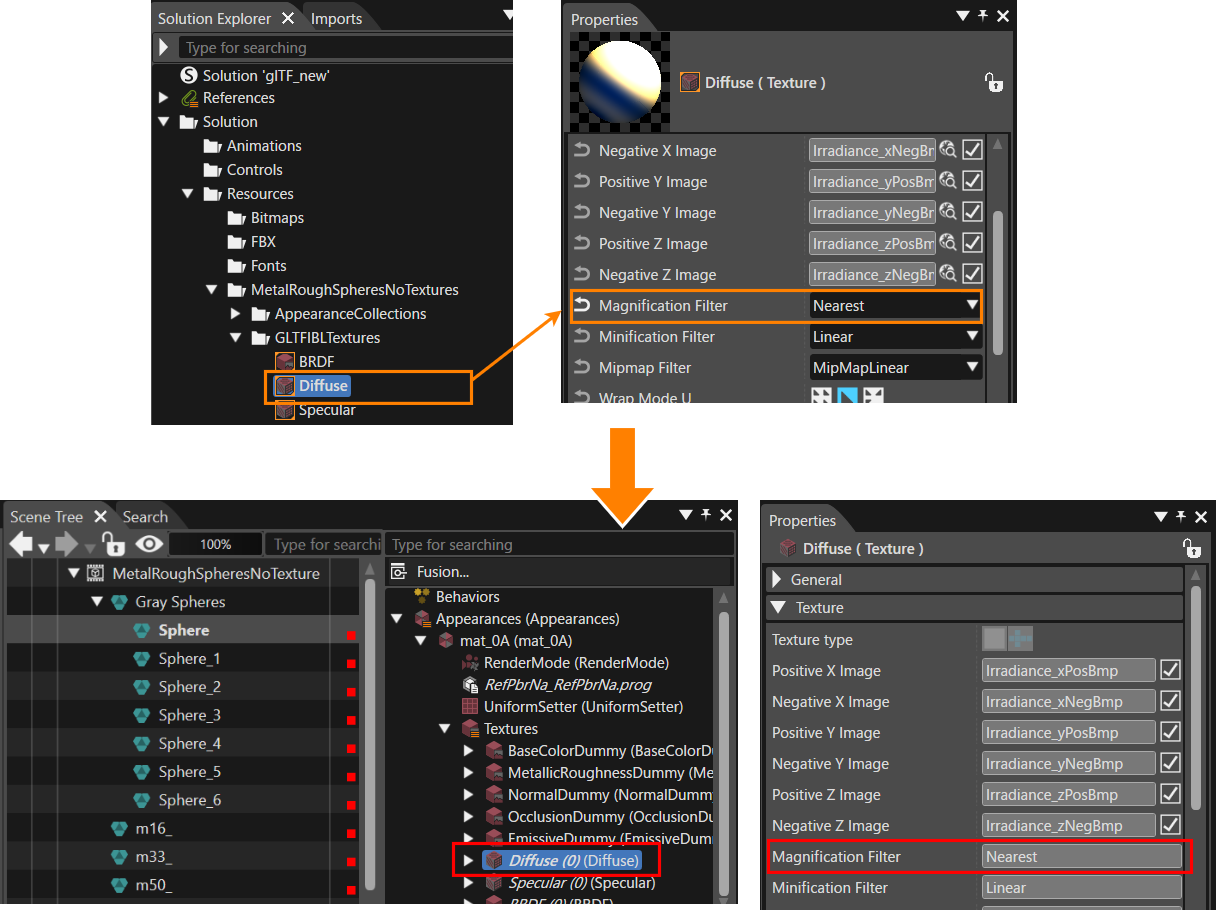Switch to the Search tab beside Scene Tree
This screenshot has height=910, width=1216.
click(x=145, y=517)
